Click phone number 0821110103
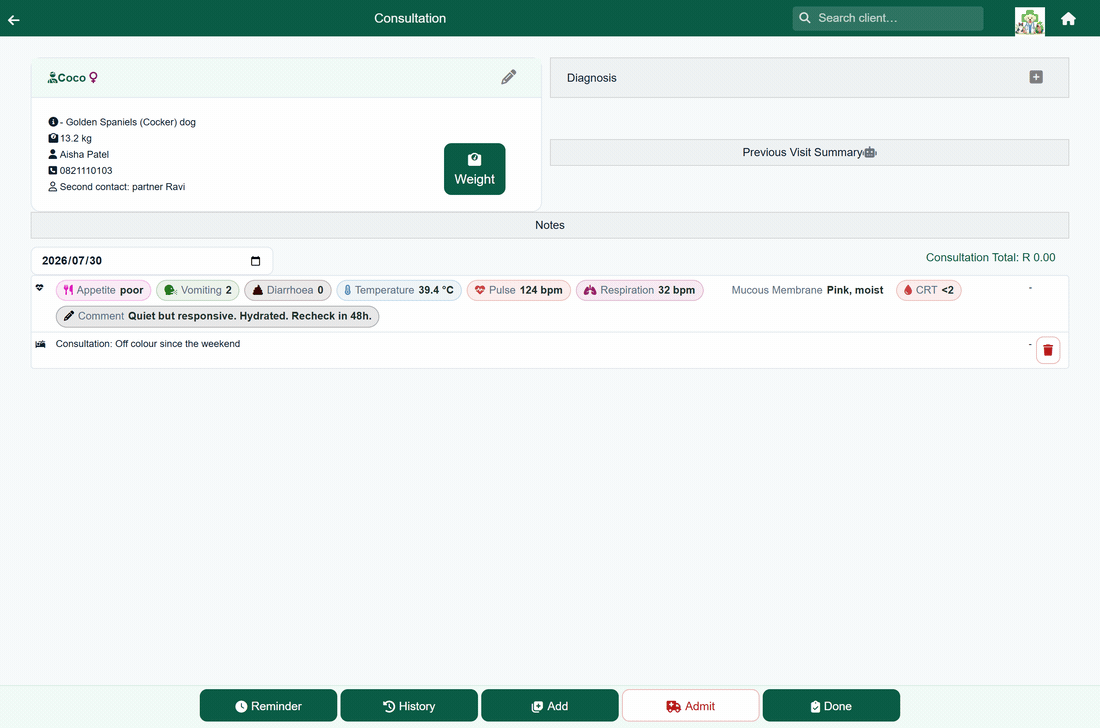The image size is (1100, 728). pos(86,170)
